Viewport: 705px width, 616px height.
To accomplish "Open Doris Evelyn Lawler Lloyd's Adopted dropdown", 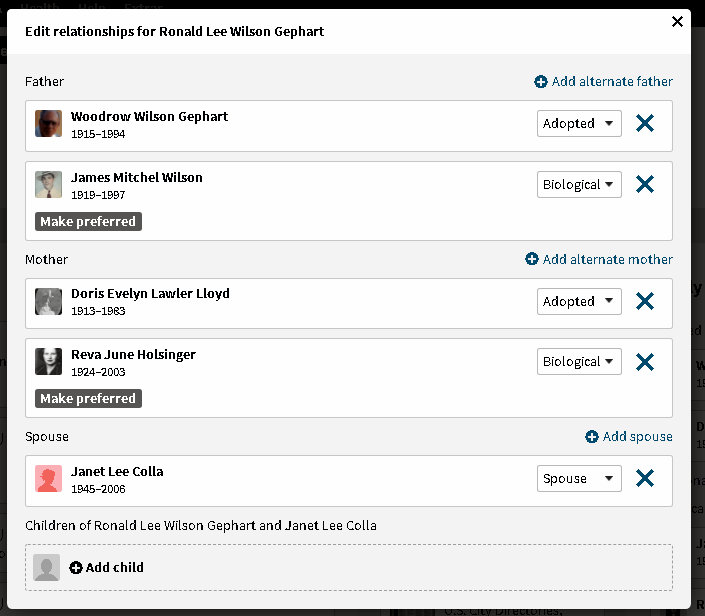I will (579, 302).
